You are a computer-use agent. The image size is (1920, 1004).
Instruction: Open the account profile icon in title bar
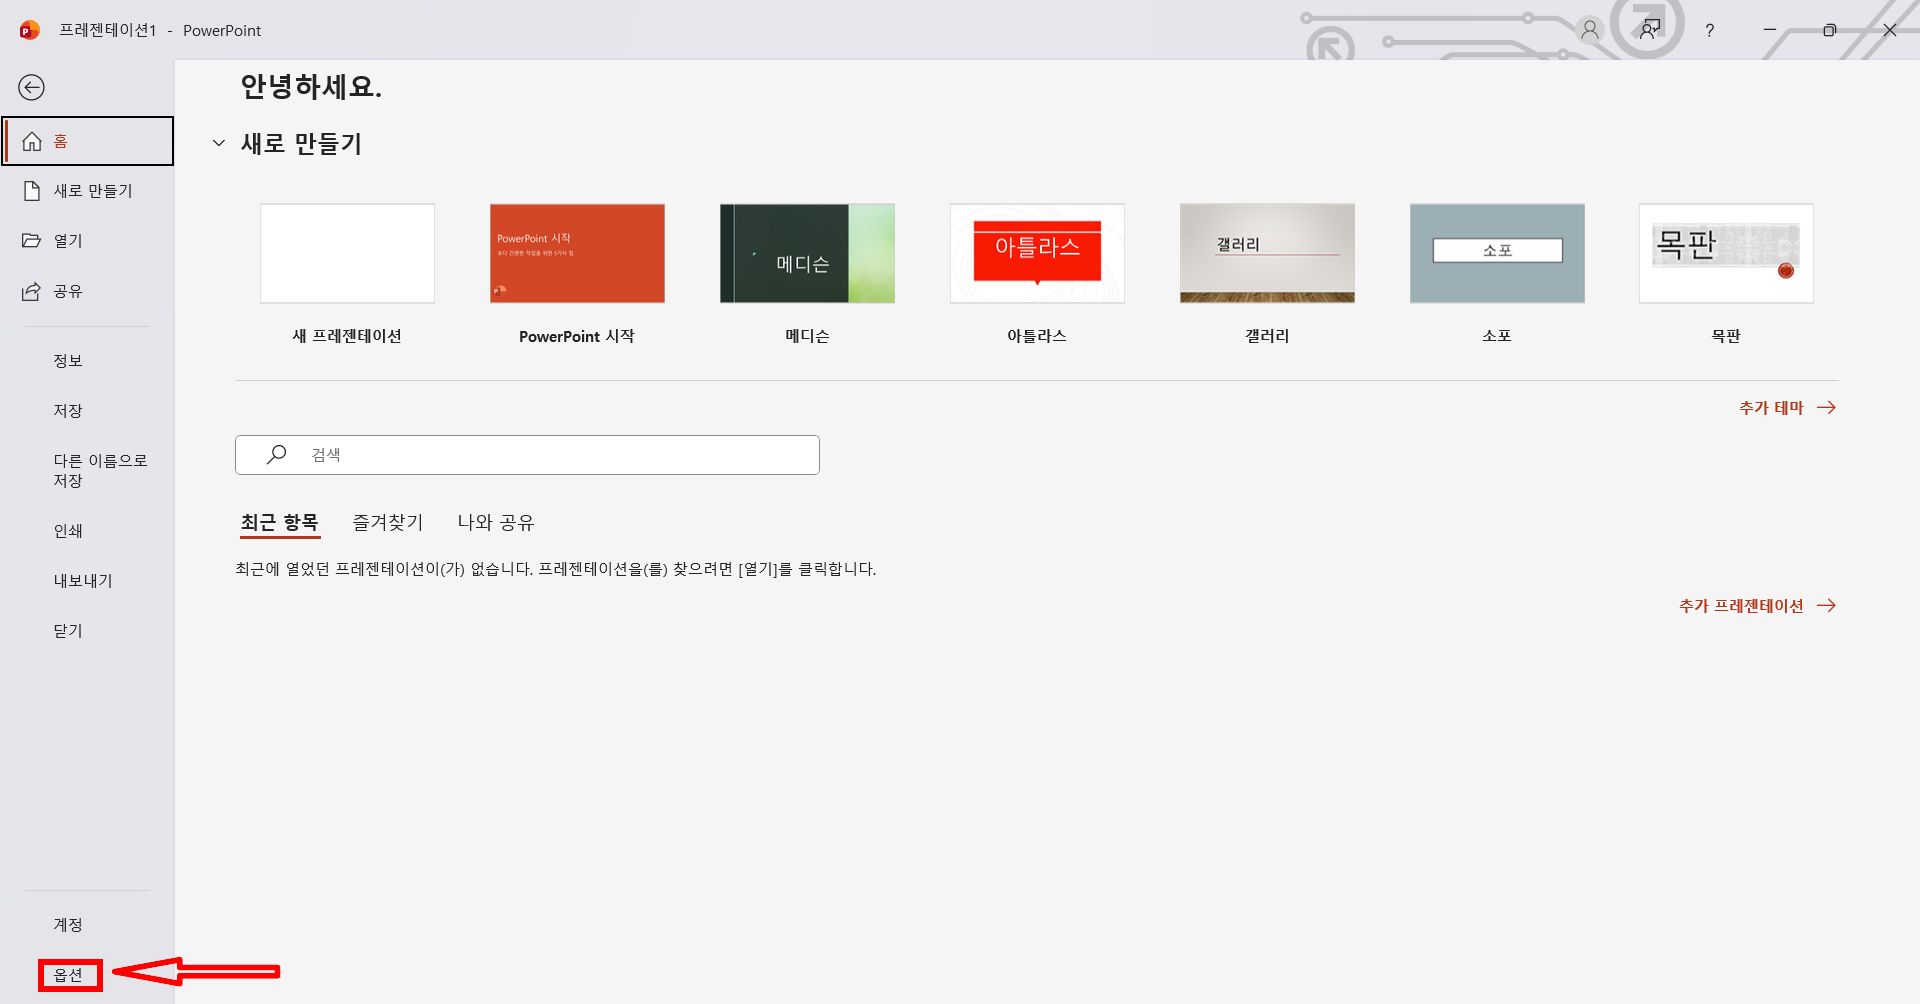1589,30
